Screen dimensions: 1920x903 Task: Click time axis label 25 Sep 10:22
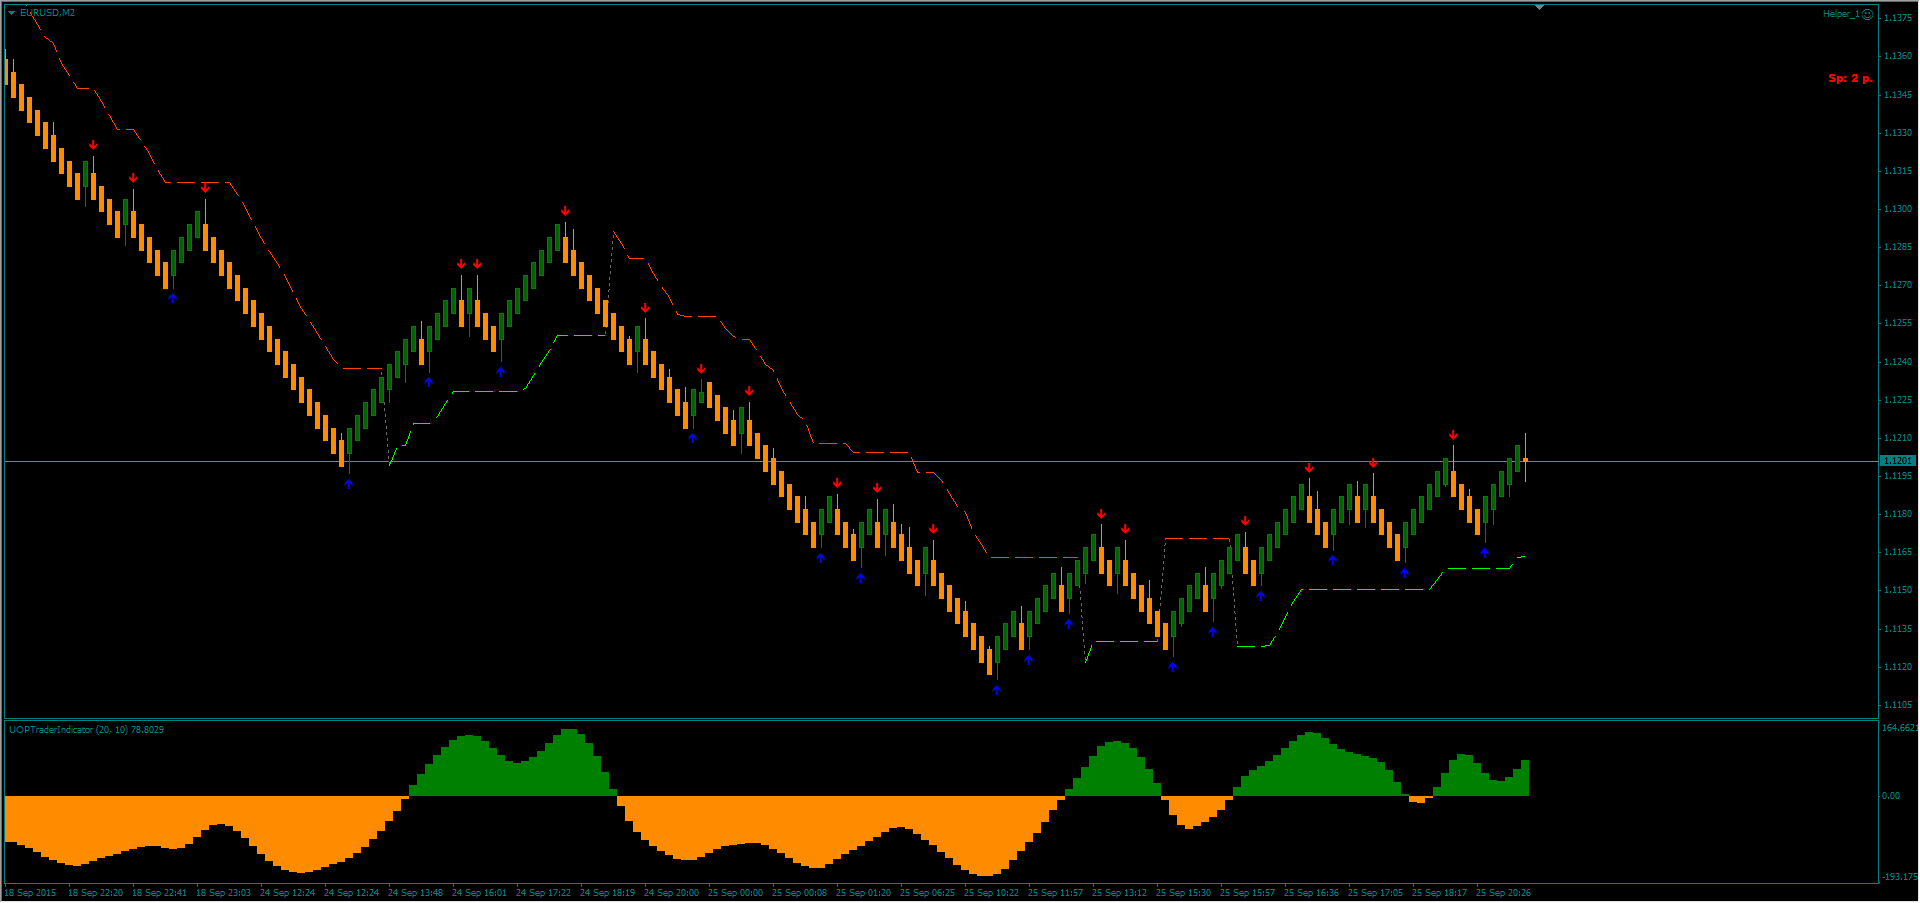point(991,893)
